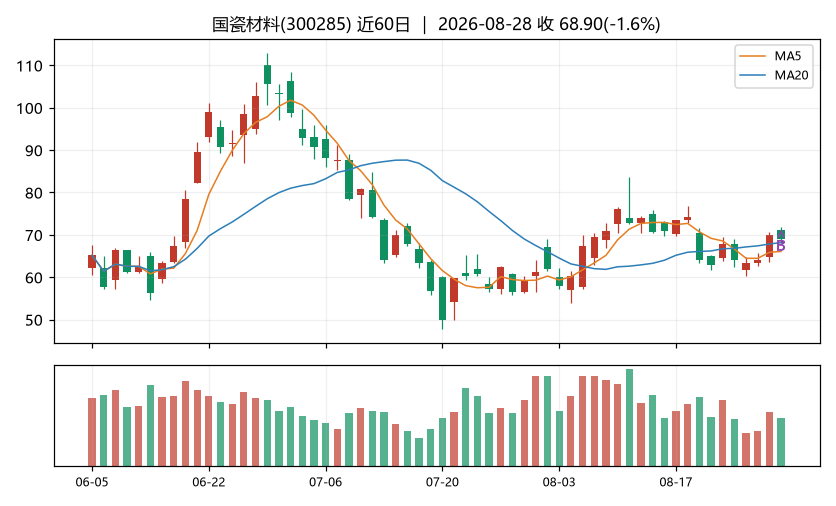Image resolution: width=836 pixels, height=506 pixels.
Task: Click the 90 price axis label
Action: [x=33, y=151]
